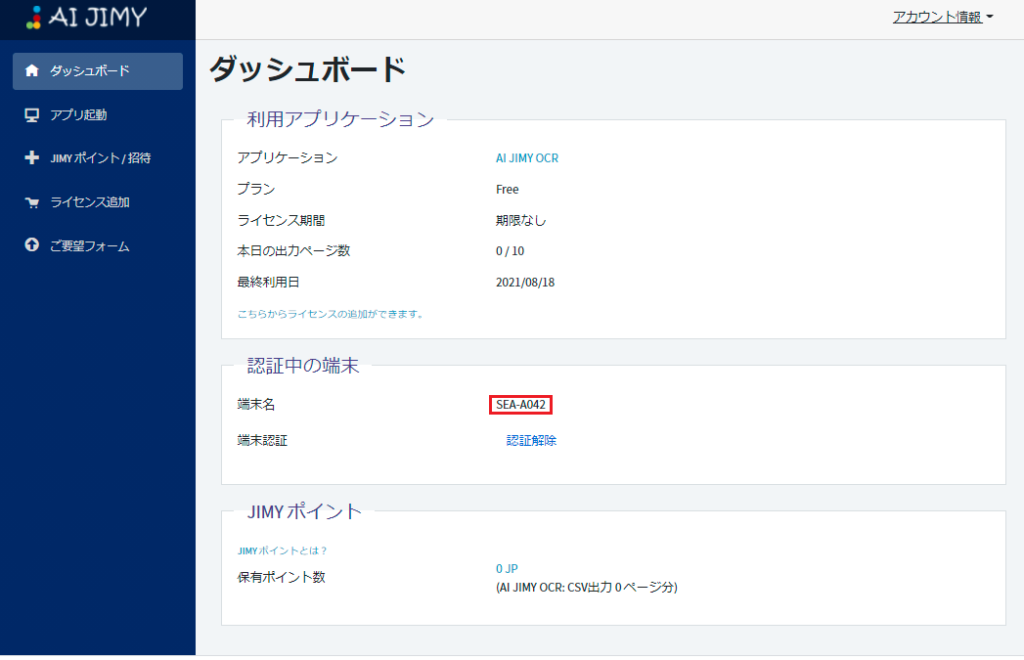The image size is (1024, 660).
Task: Click the 本日の出力ページ数 label
Action: click(x=294, y=251)
